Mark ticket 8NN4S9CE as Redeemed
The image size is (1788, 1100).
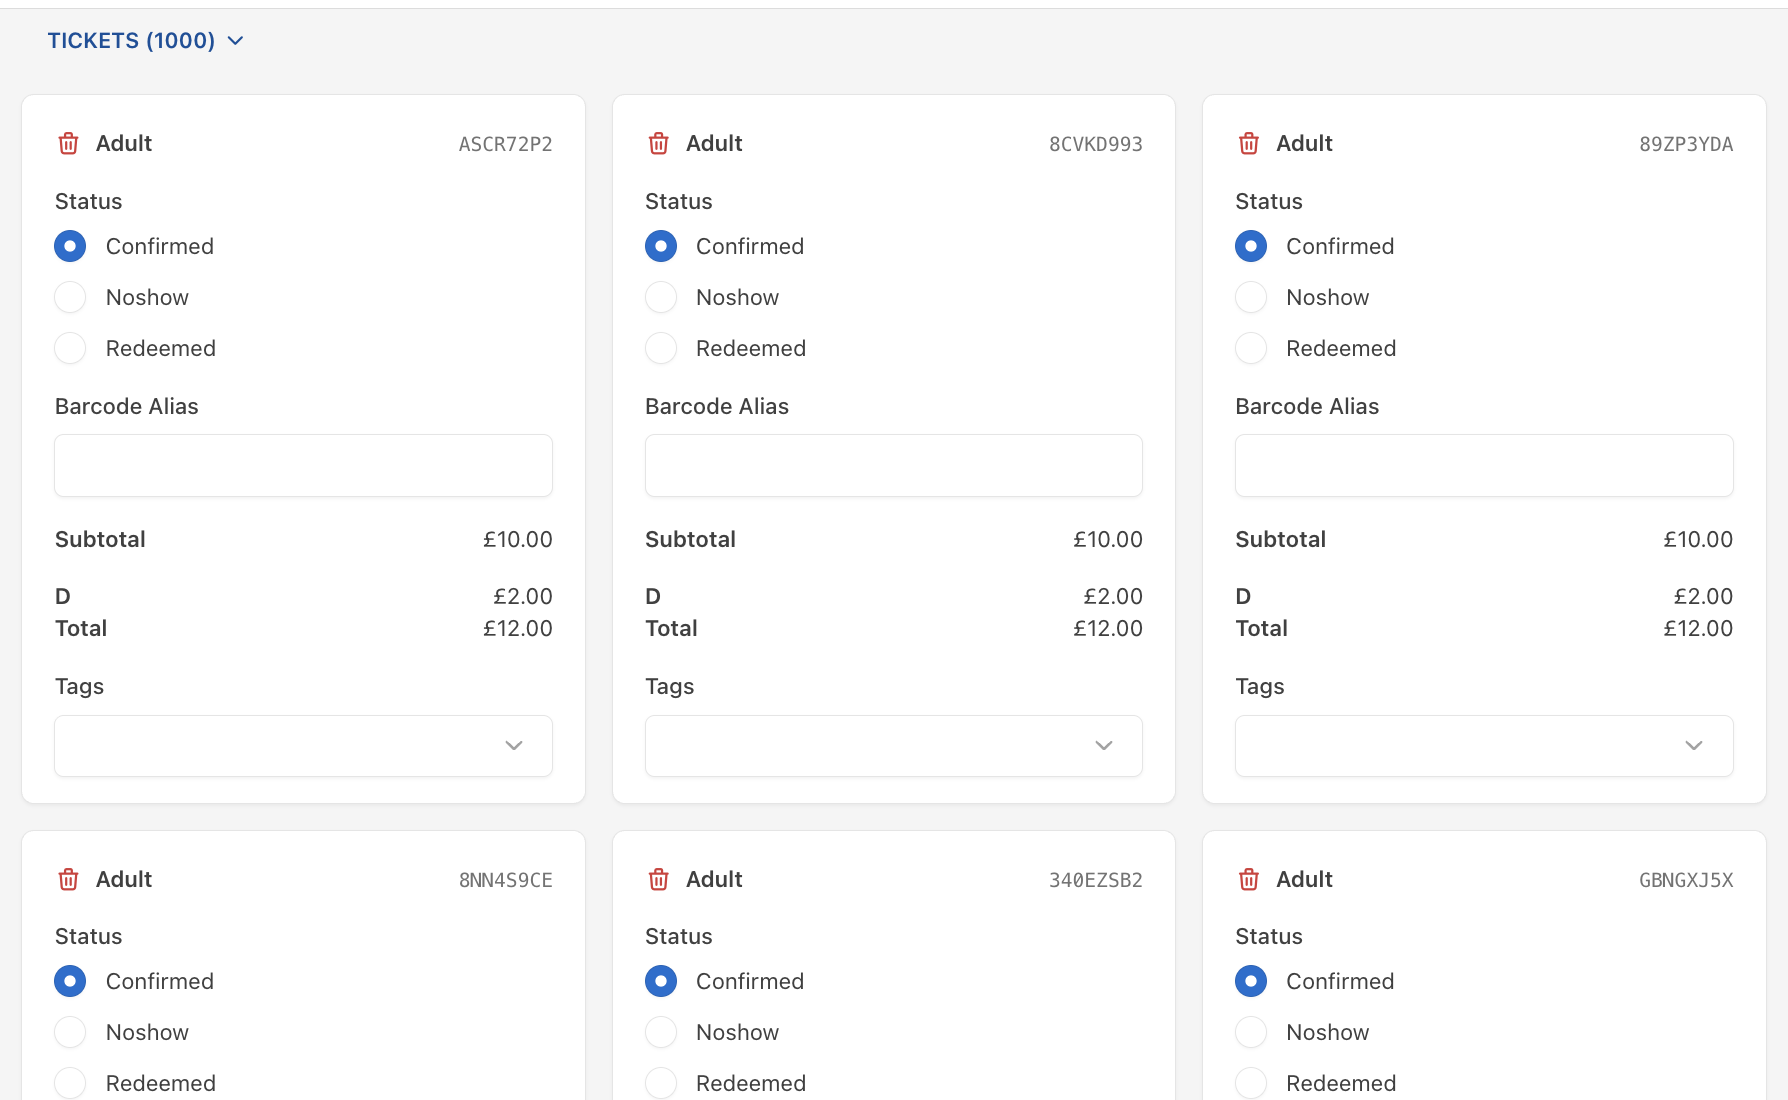(x=70, y=1083)
